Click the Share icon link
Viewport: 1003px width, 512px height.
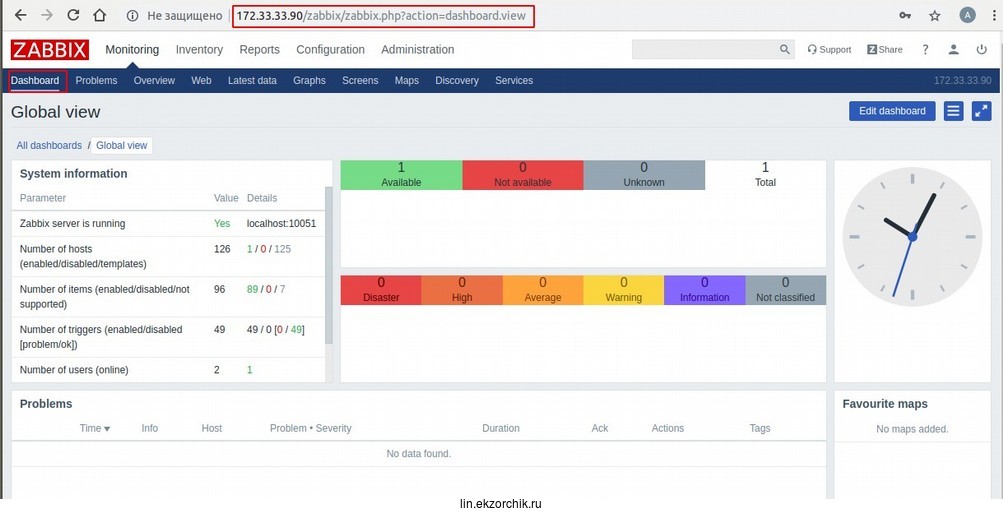(884, 50)
